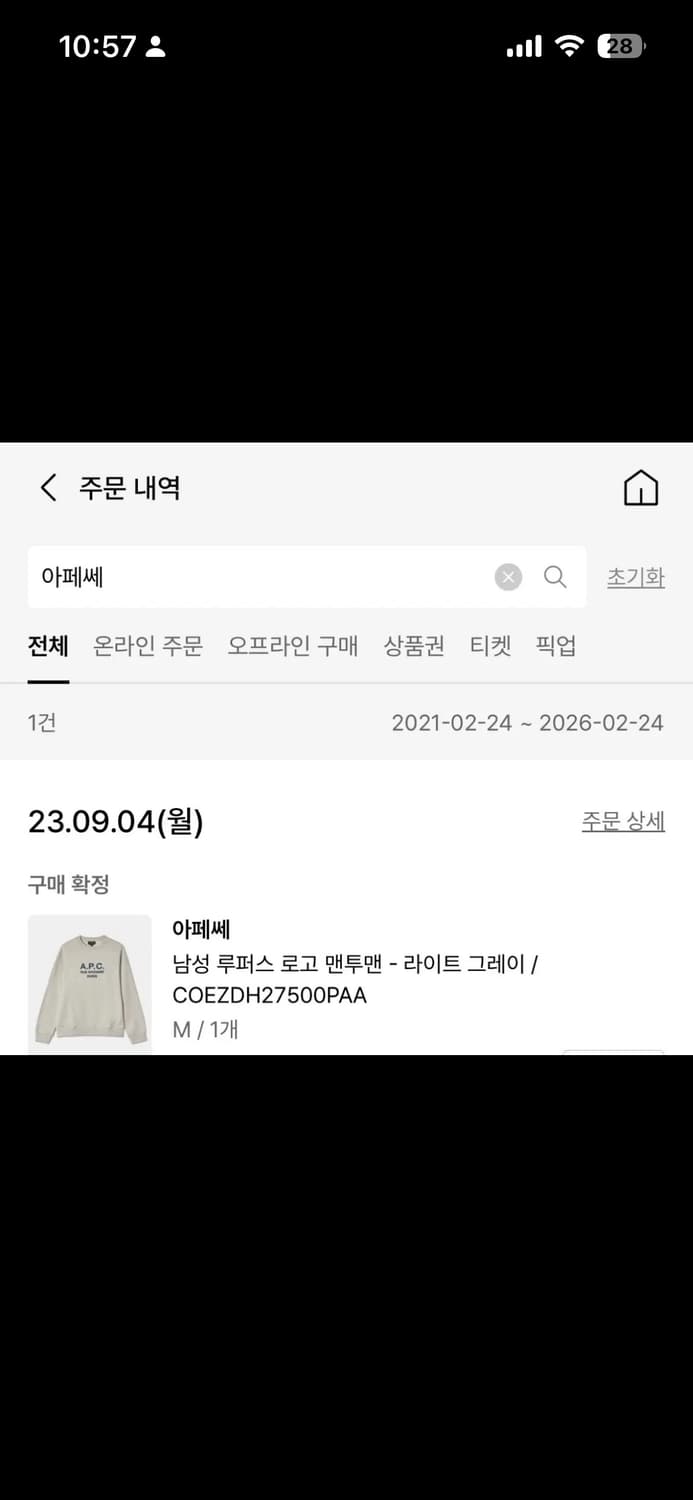This screenshot has width=693, height=1500.
Task: Tap the back arrow to leave order history
Action: (x=46, y=487)
